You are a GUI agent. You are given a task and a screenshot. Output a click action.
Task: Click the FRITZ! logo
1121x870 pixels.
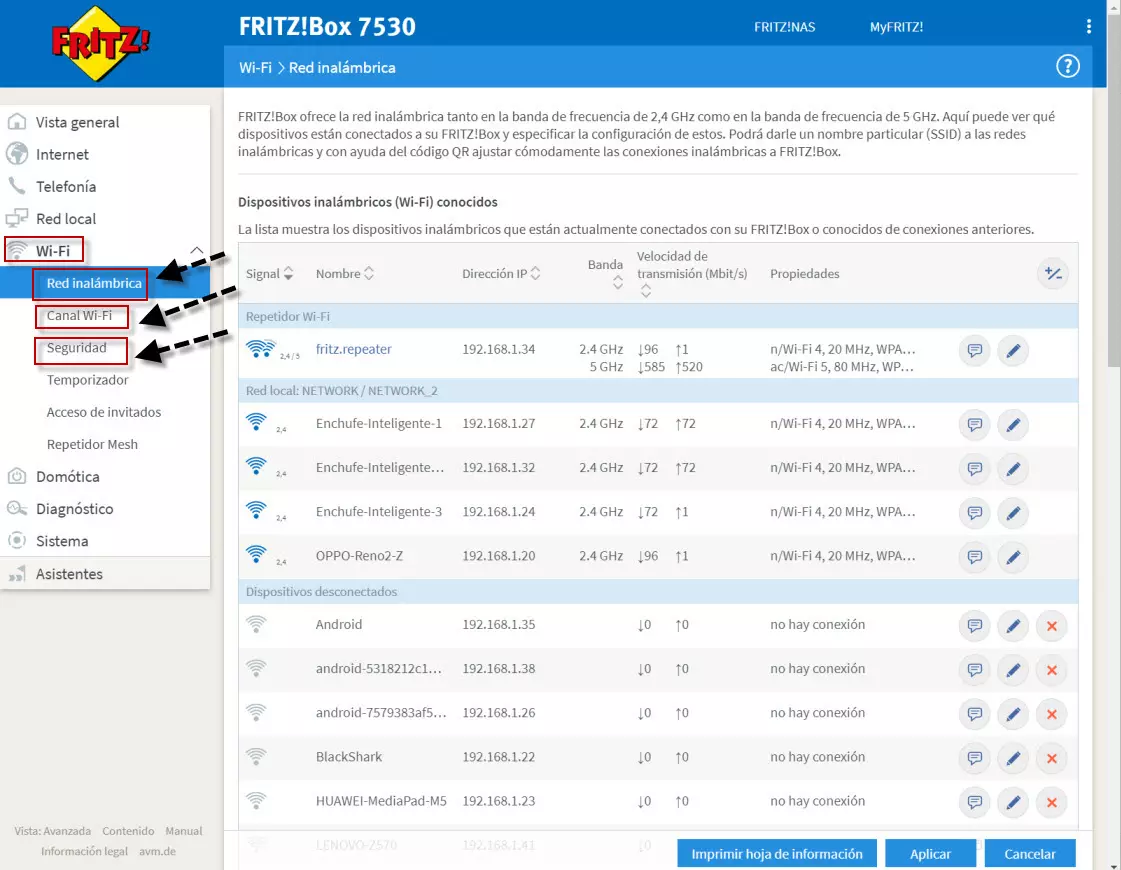(x=101, y=43)
